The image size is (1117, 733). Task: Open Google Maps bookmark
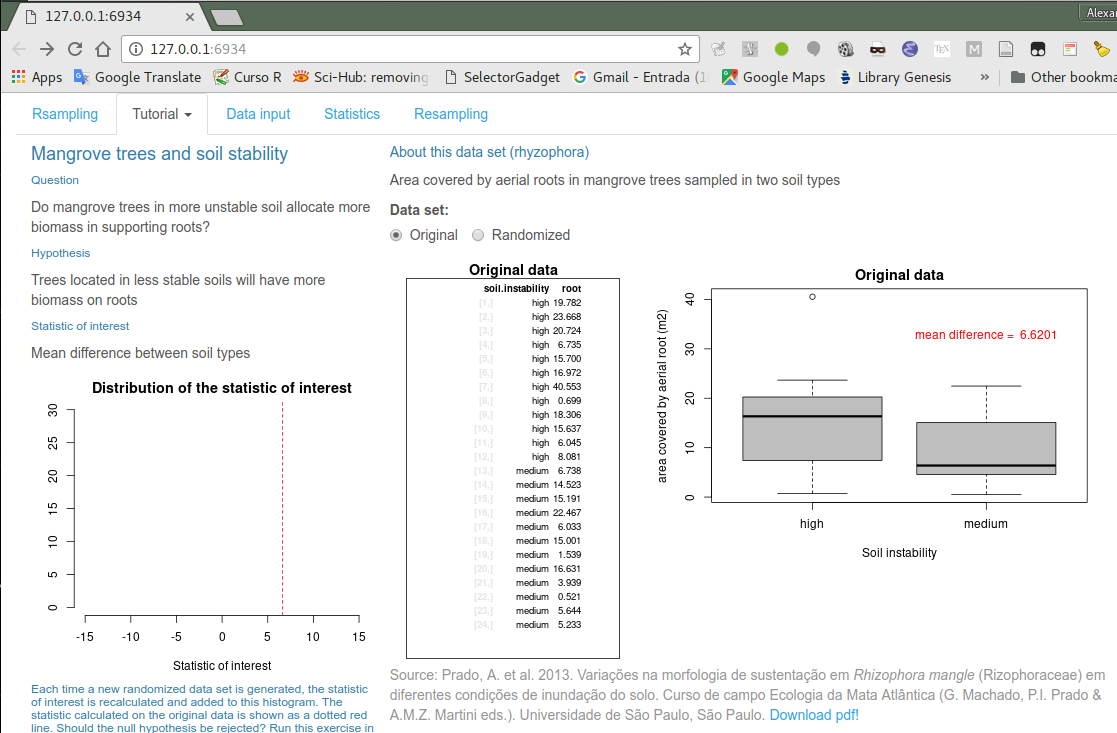coord(773,77)
